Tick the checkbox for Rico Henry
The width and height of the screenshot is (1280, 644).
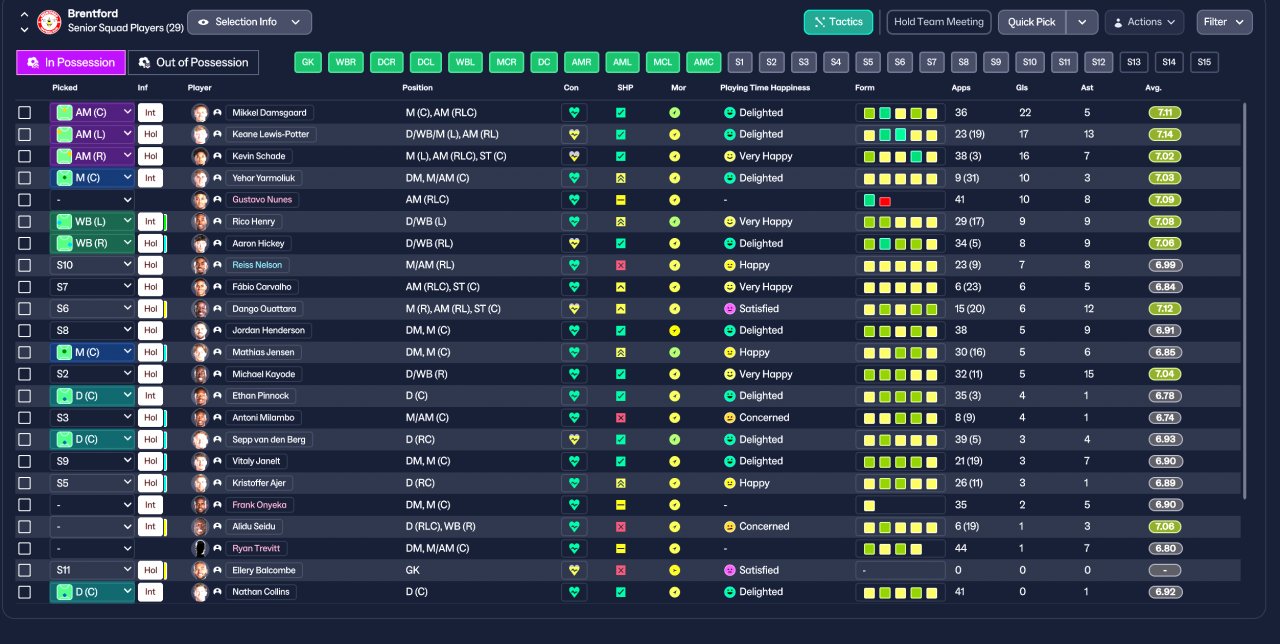point(25,222)
